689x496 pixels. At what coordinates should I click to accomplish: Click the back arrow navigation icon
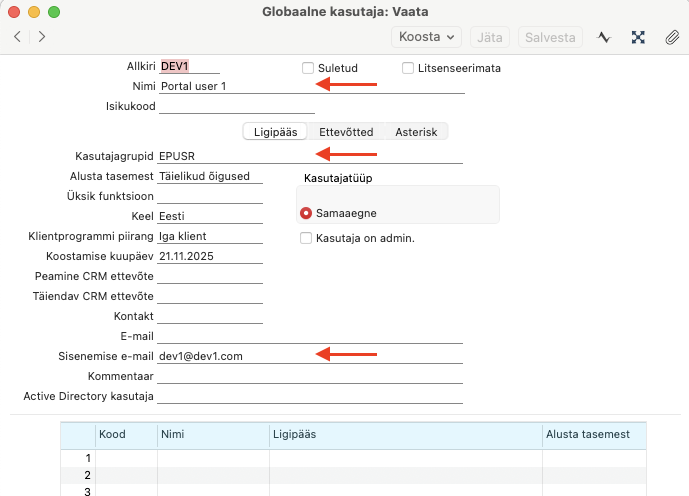coord(18,37)
